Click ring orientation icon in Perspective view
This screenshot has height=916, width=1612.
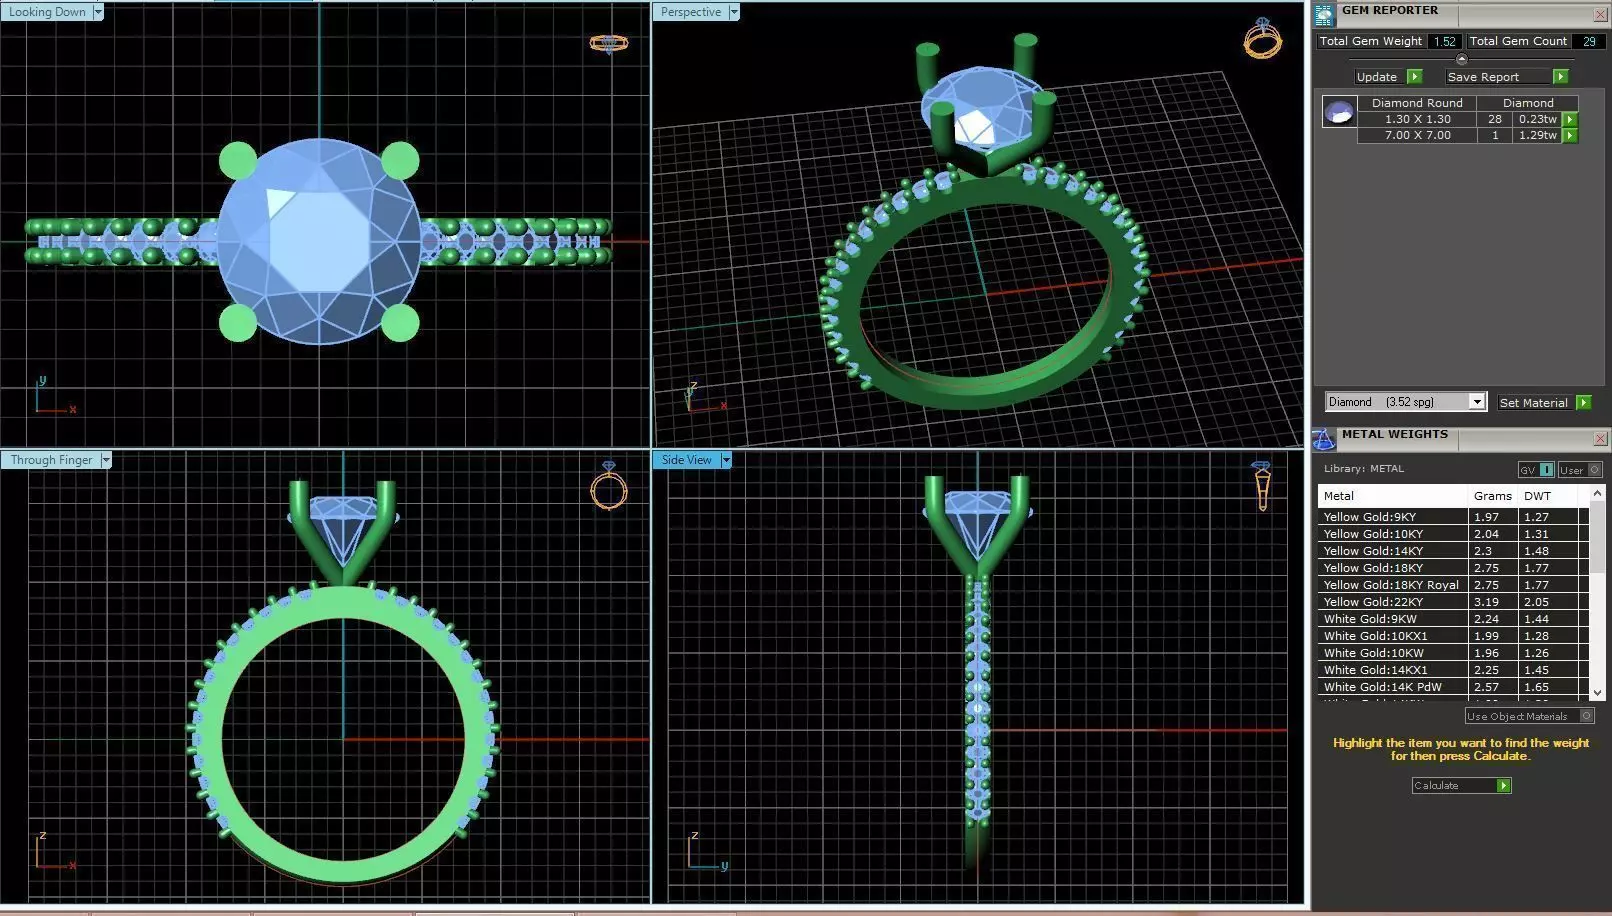pyautogui.click(x=1263, y=38)
